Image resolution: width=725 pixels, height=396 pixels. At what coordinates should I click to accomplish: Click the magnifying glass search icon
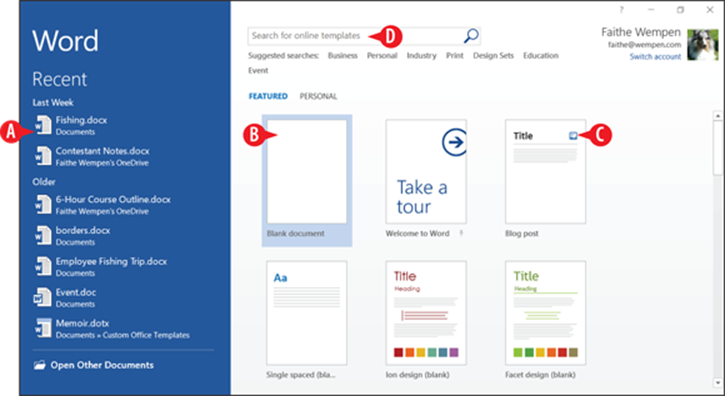[x=471, y=36]
